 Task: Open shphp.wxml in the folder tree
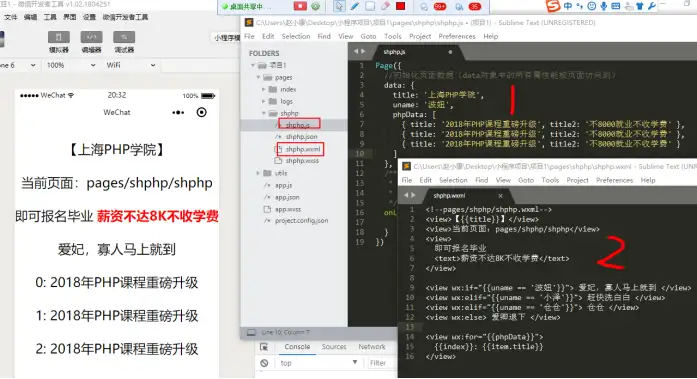(x=302, y=149)
